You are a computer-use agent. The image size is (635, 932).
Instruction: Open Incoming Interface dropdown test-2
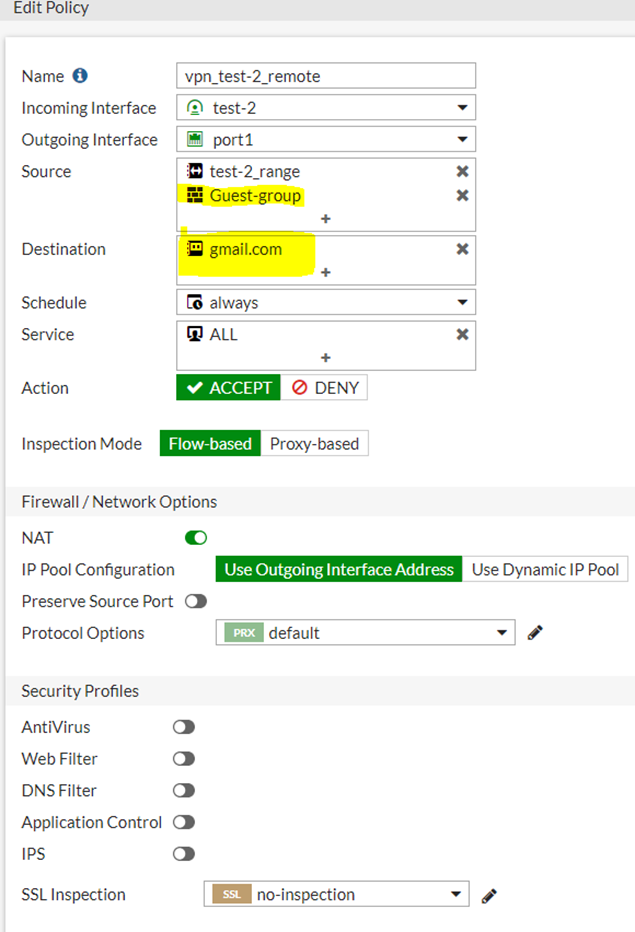(x=325, y=108)
